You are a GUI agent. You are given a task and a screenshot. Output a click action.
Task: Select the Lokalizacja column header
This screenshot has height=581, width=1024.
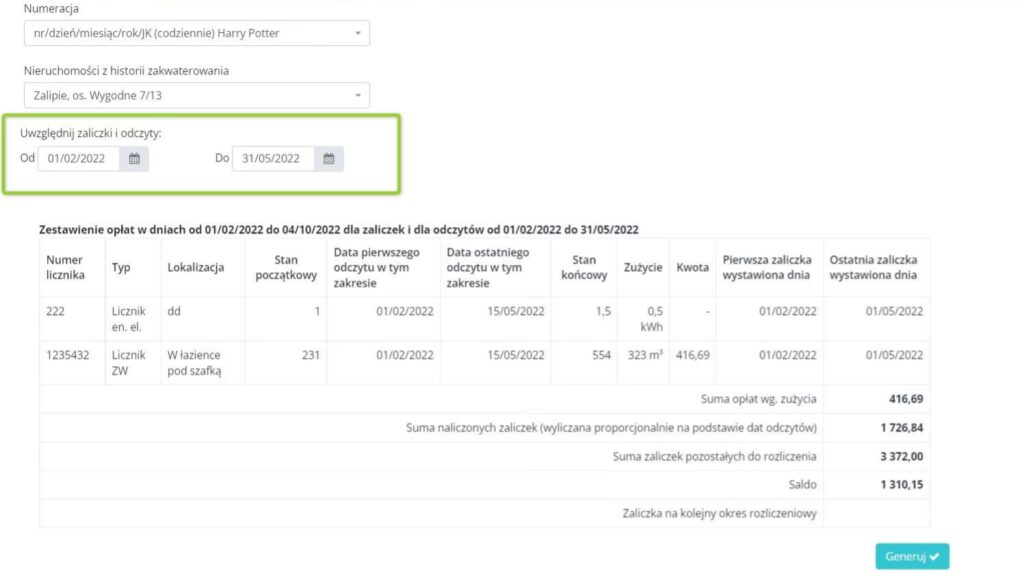(x=197, y=267)
